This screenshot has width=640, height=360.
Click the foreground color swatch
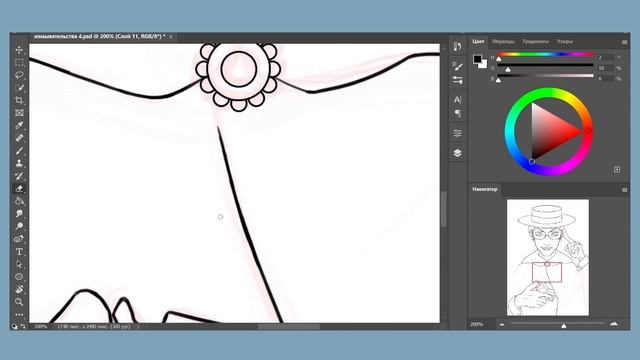[477, 59]
